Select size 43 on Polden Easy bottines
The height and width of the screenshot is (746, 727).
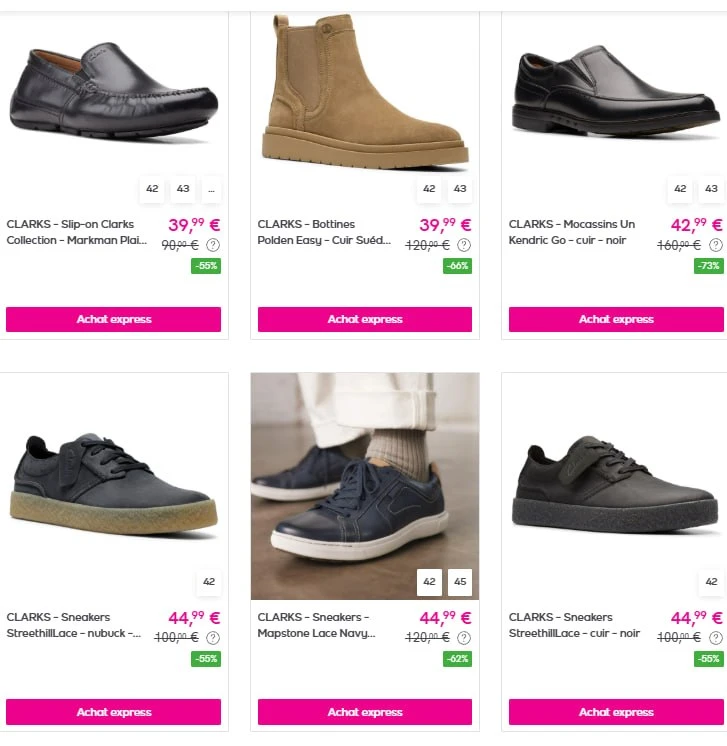(x=460, y=189)
